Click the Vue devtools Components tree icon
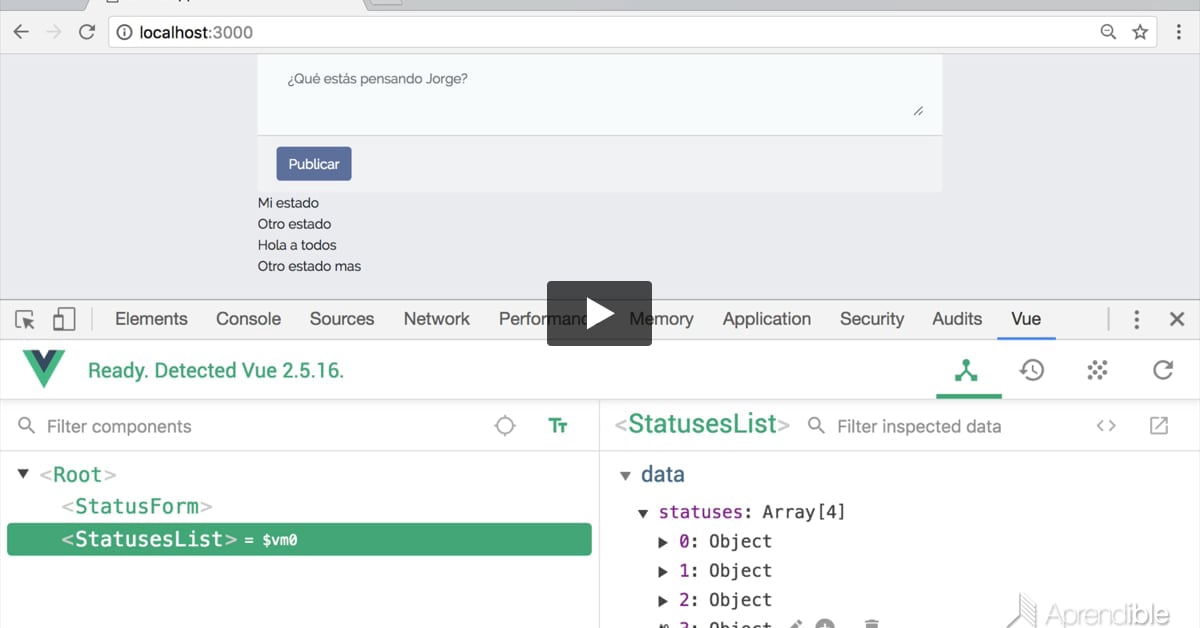 click(x=966, y=370)
